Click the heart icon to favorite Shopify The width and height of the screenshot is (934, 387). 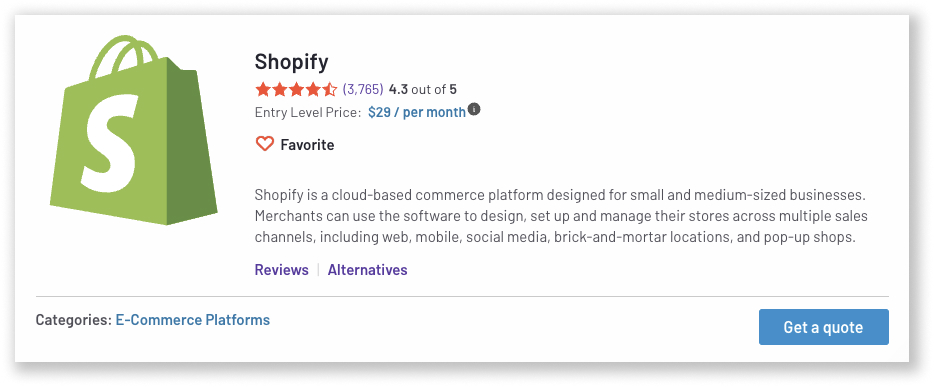point(264,144)
